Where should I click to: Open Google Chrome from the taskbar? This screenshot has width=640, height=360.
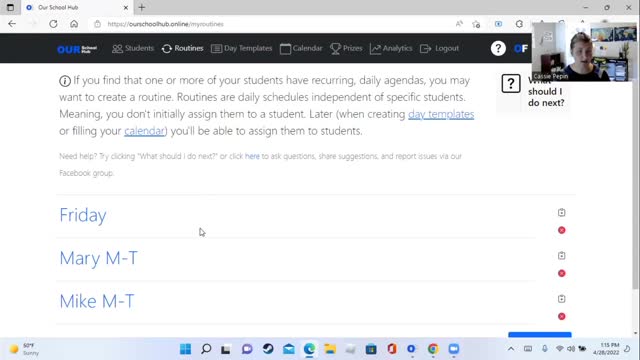[433, 349]
